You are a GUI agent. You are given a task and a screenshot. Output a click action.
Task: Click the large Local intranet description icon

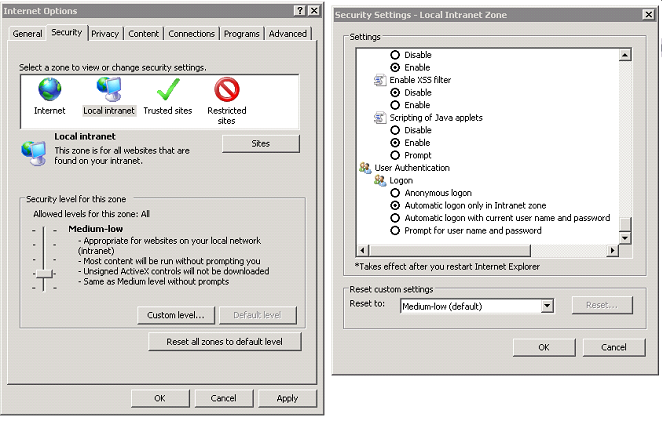pyautogui.click(x=34, y=153)
